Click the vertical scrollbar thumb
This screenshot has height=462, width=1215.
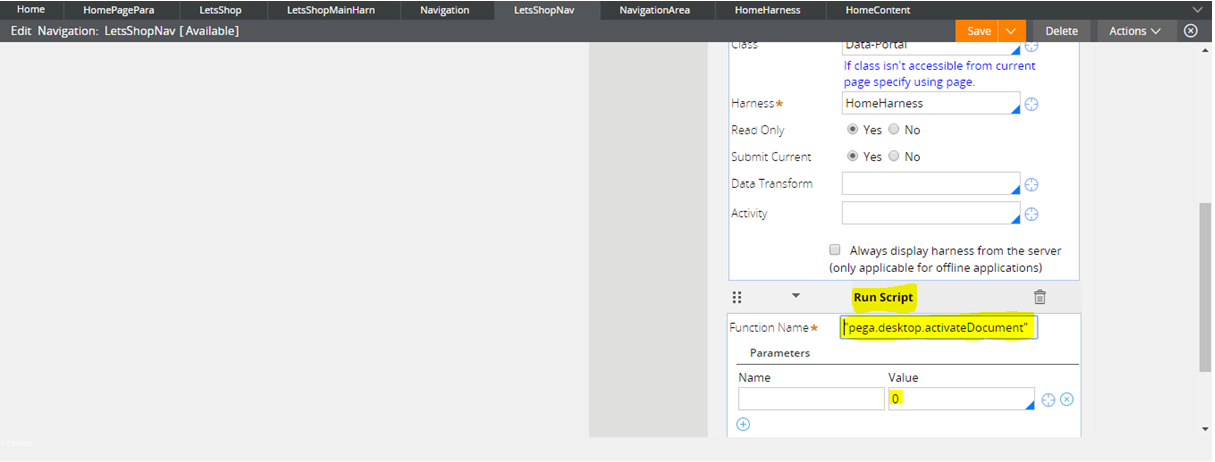point(1204,290)
